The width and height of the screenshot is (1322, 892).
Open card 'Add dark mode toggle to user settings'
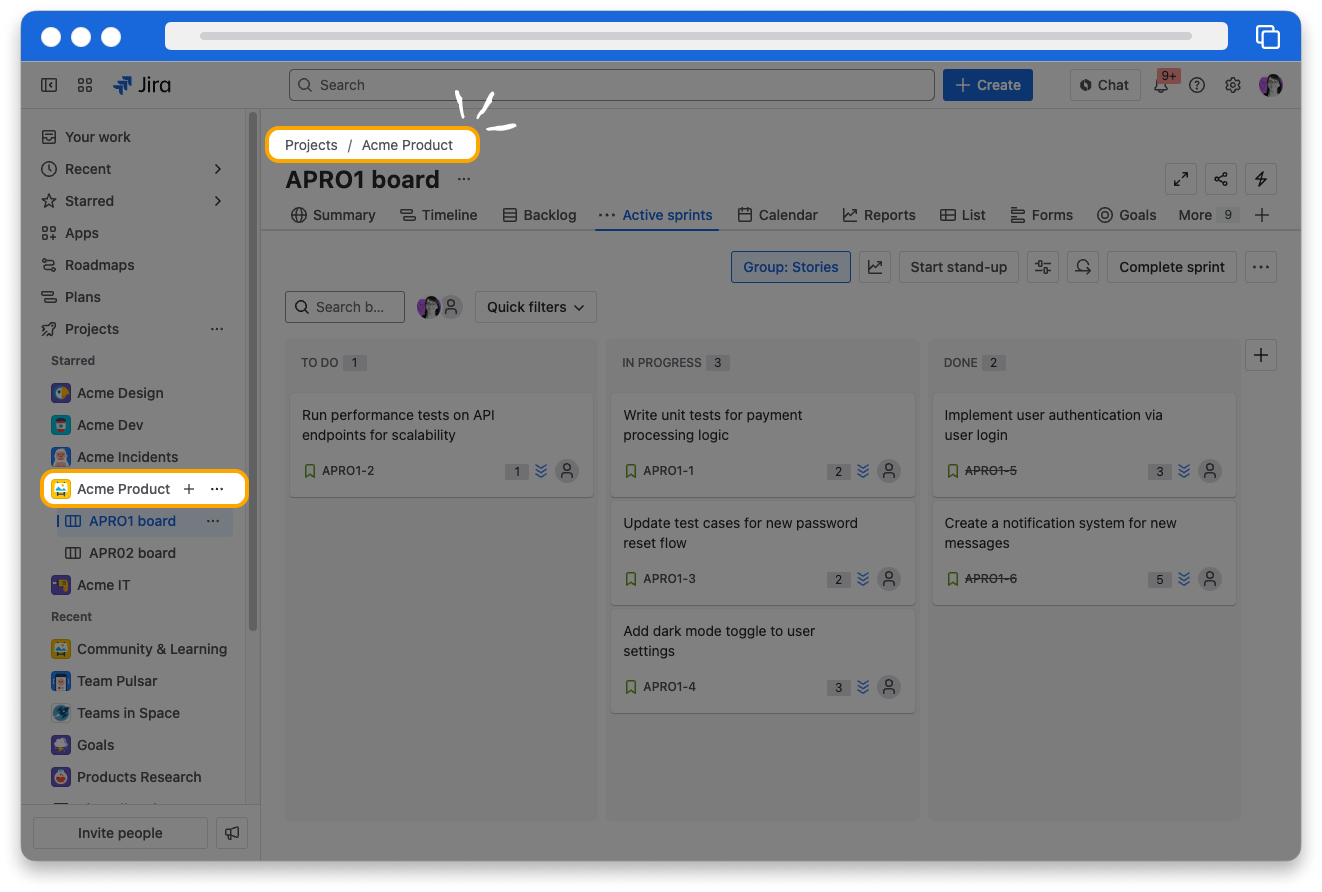coord(762,661)
